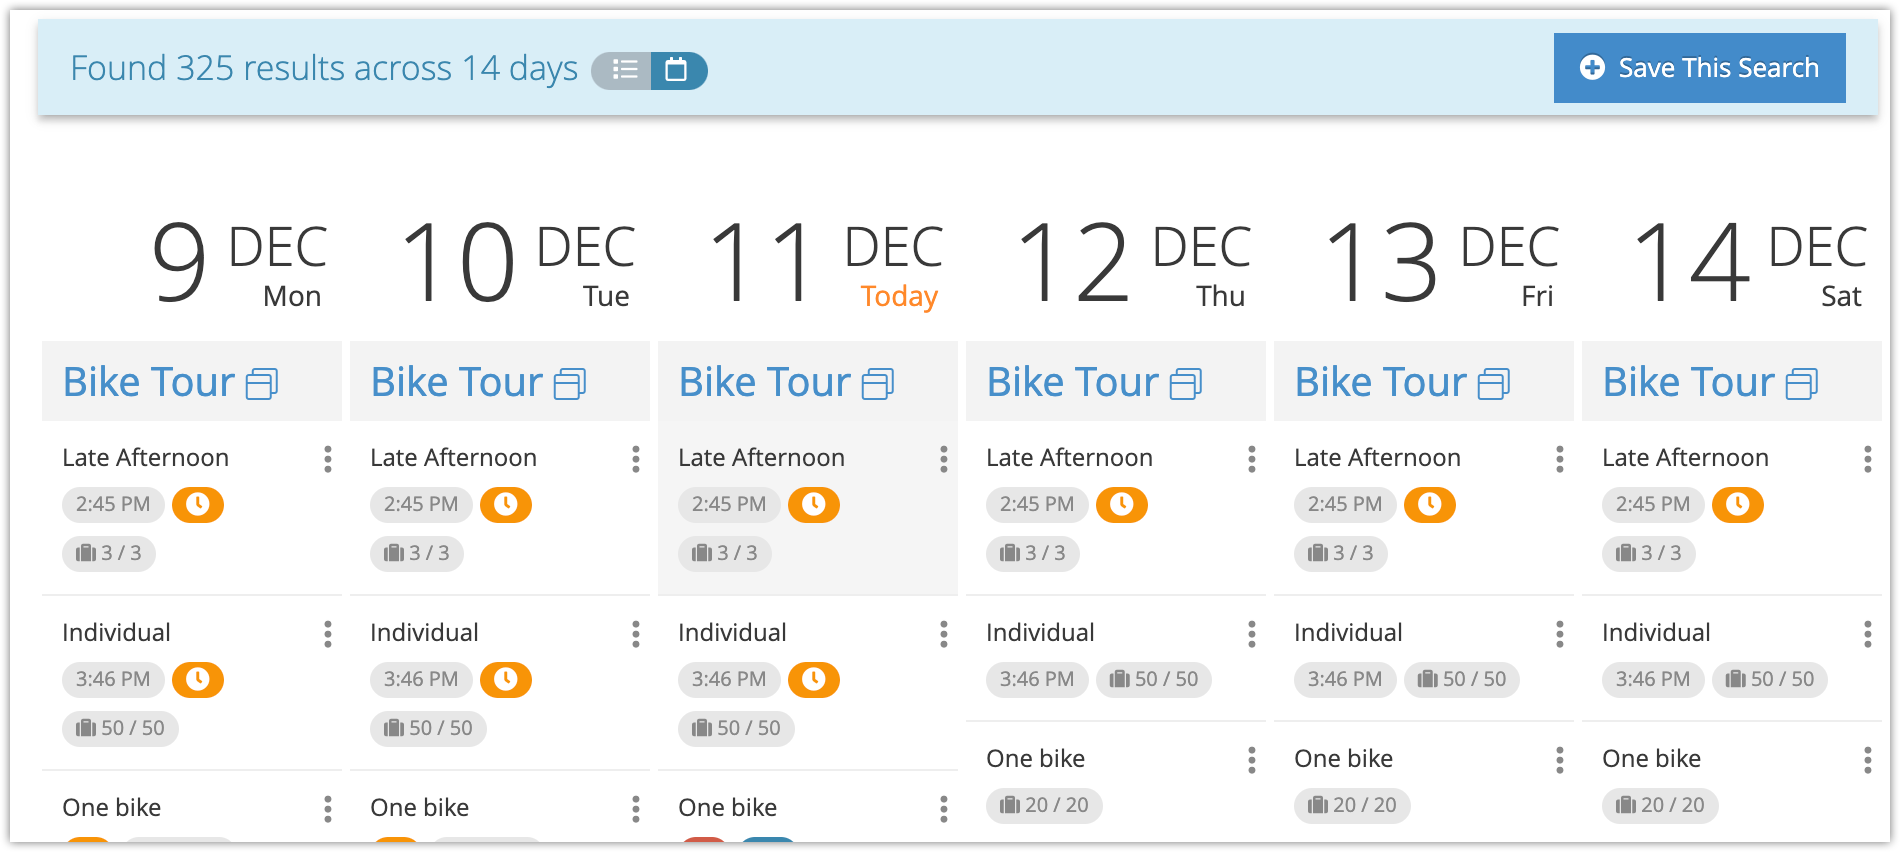The height and width of the screenshot is (852, 1900).
Task: Open Bike Tour link for 13 Dec
Action: click(1402, 382)
